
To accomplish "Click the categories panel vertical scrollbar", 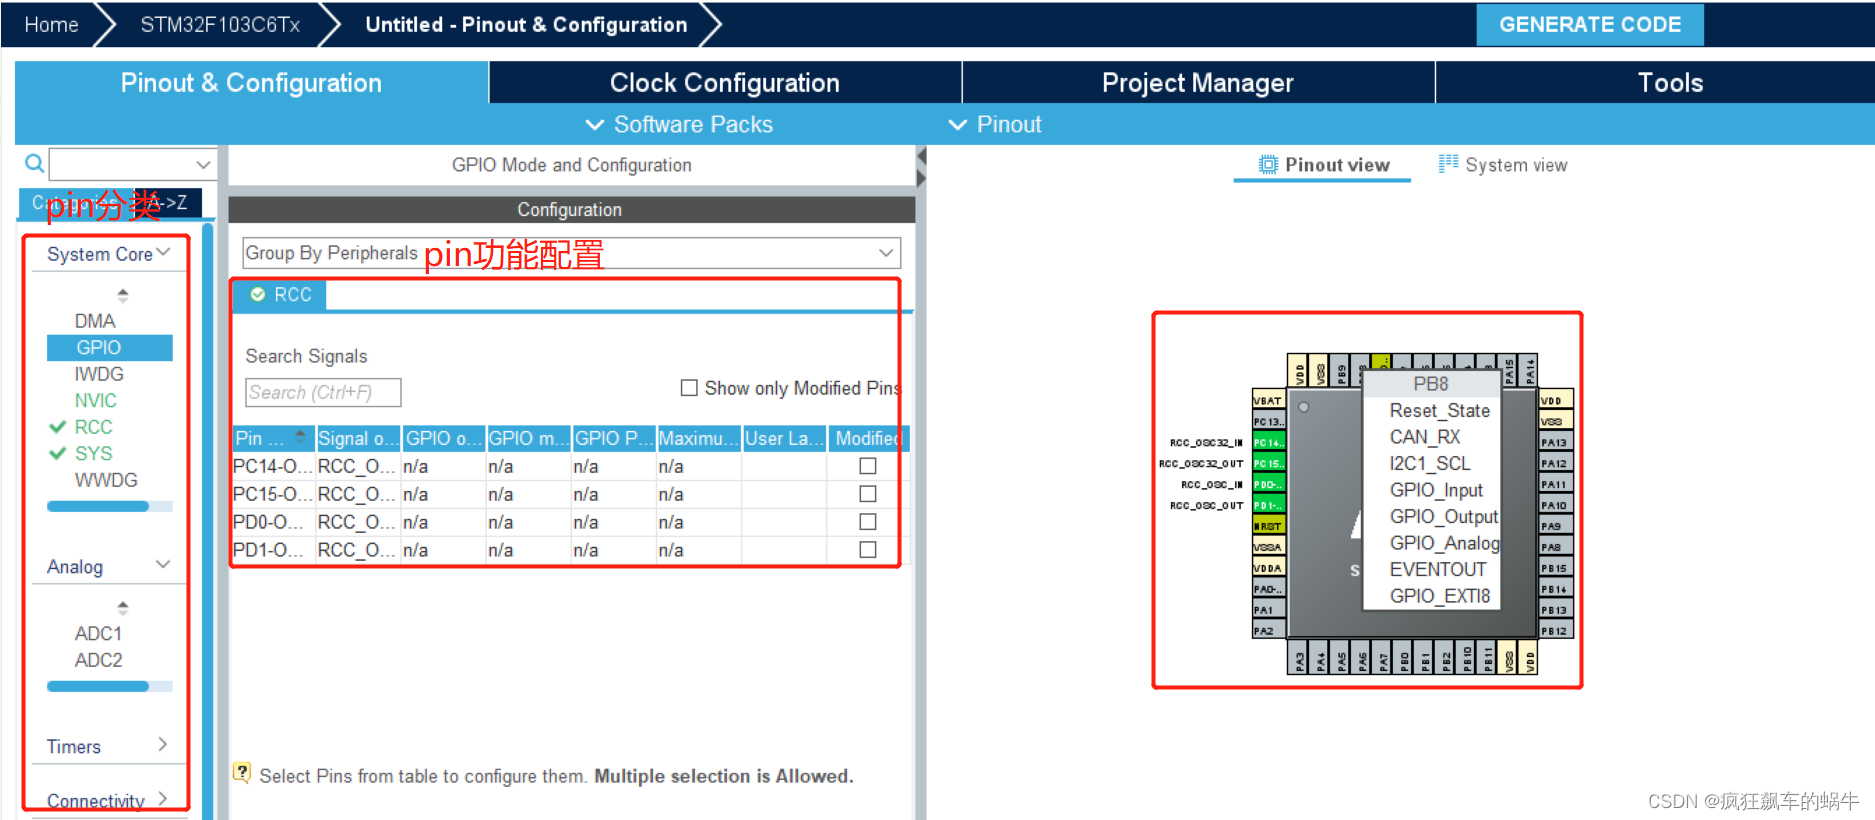I will 208,520.
